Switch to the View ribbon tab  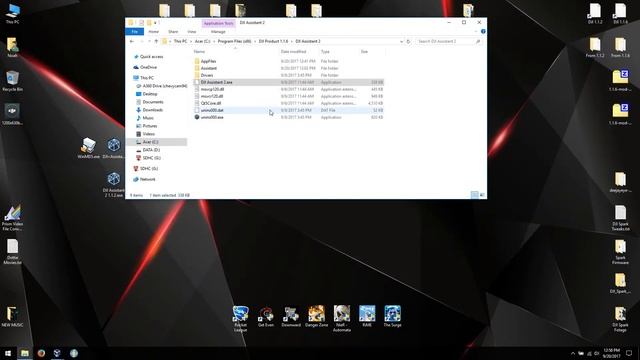191,31
